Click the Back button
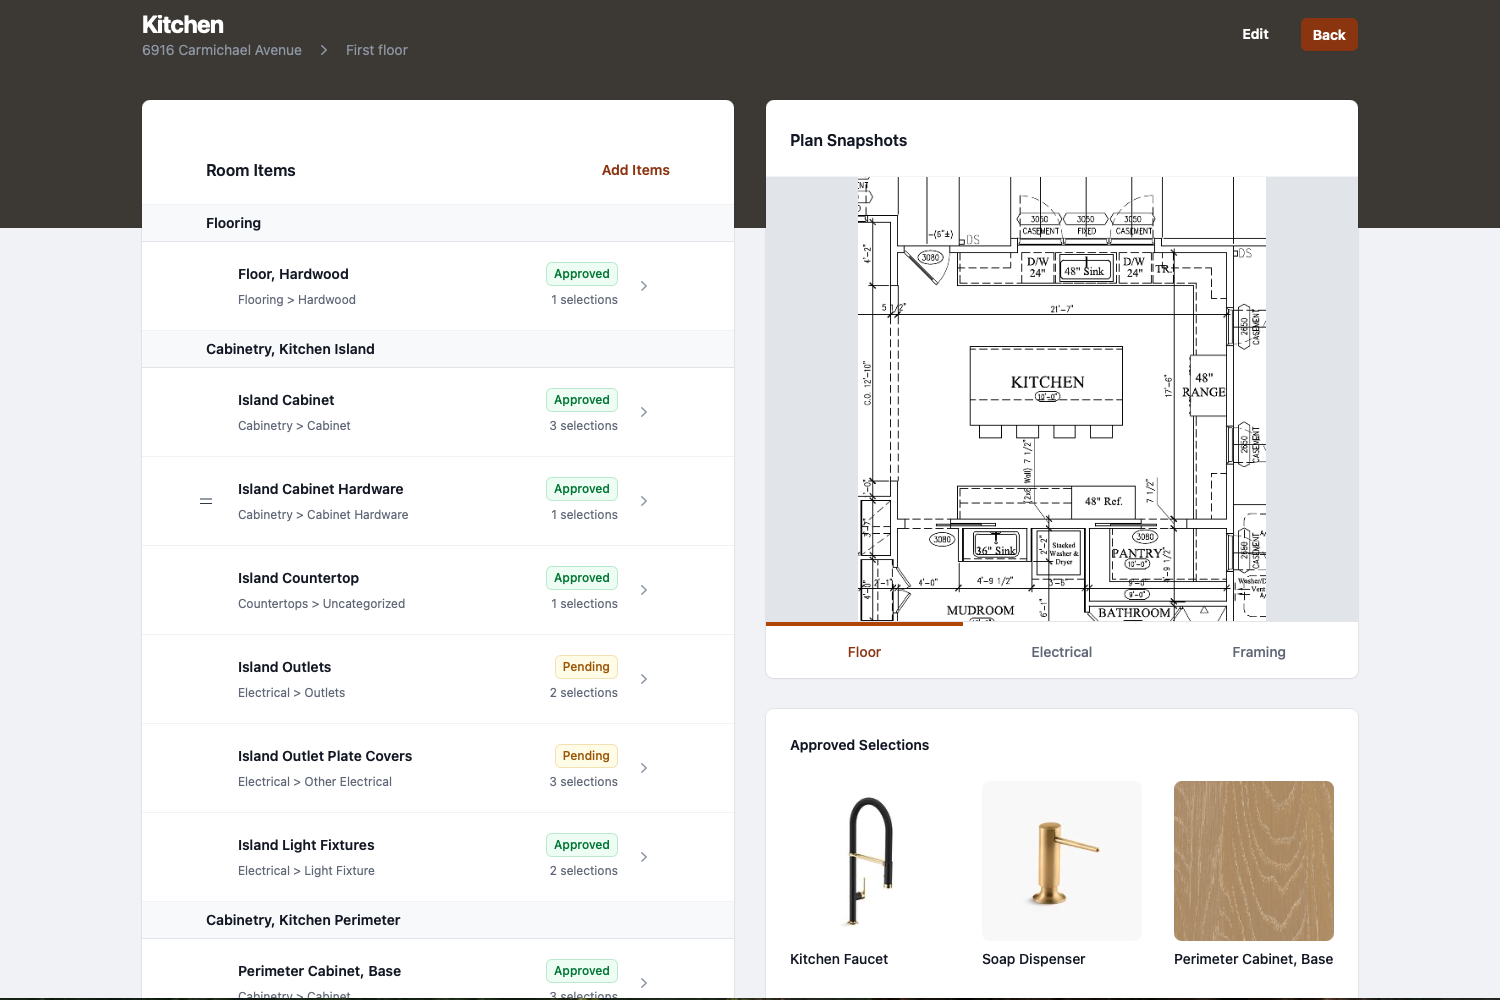The image size is (1500, 1000). coord(1329,35)
